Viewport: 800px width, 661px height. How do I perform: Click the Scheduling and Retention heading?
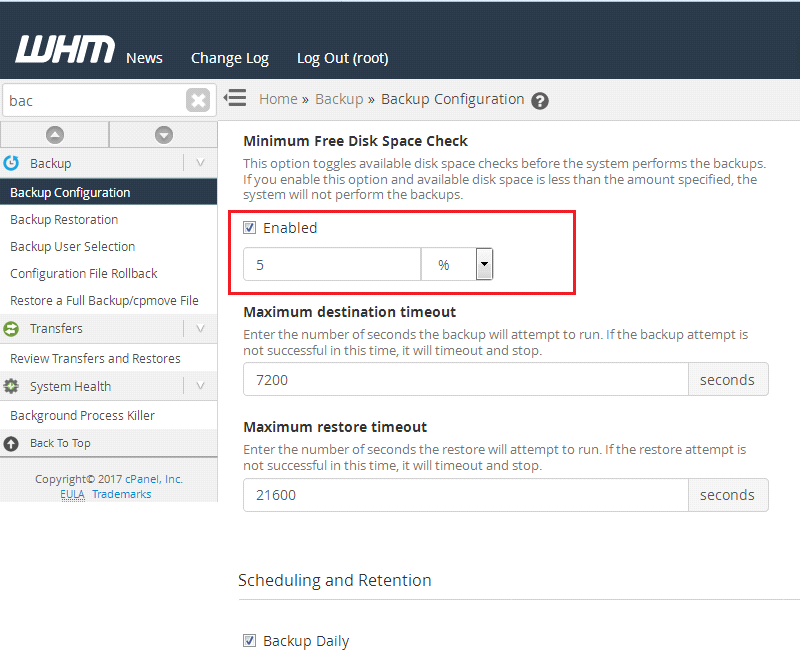point(335,580)
